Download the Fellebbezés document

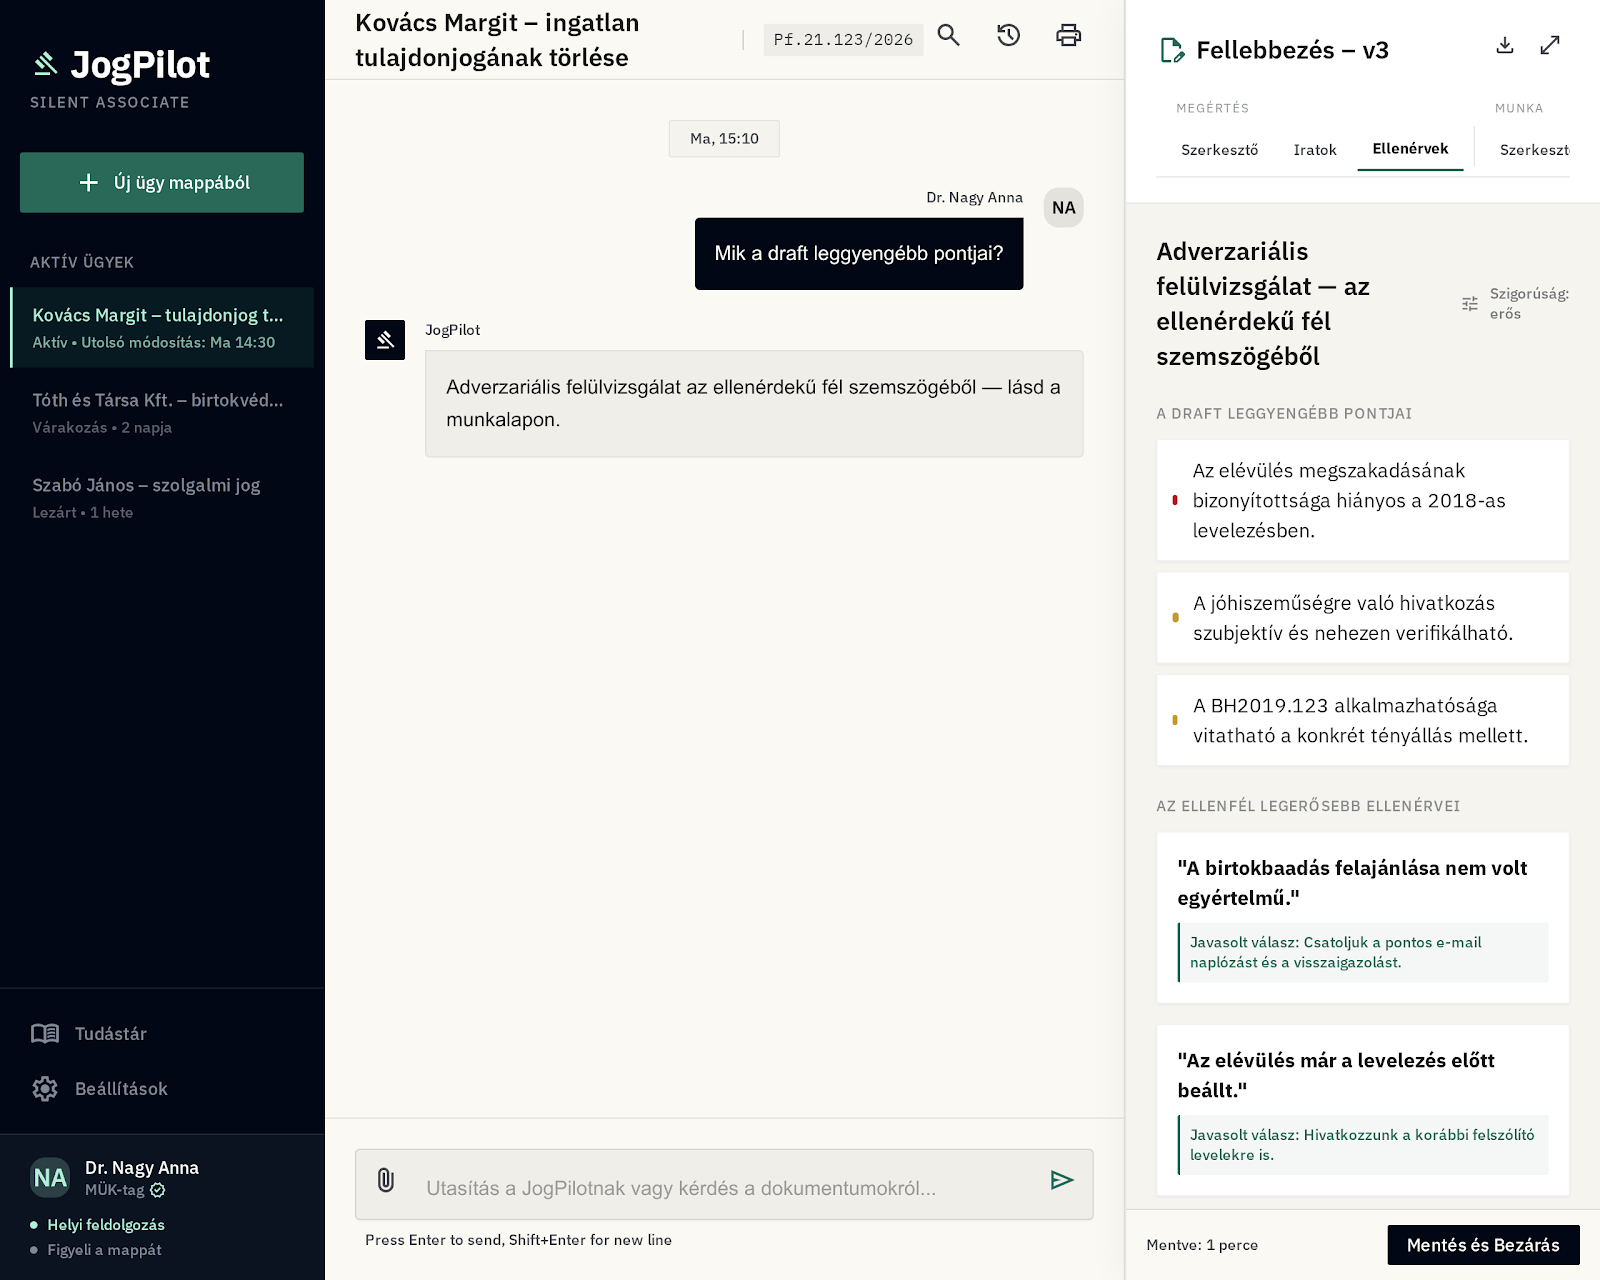tap(1505, 45)
